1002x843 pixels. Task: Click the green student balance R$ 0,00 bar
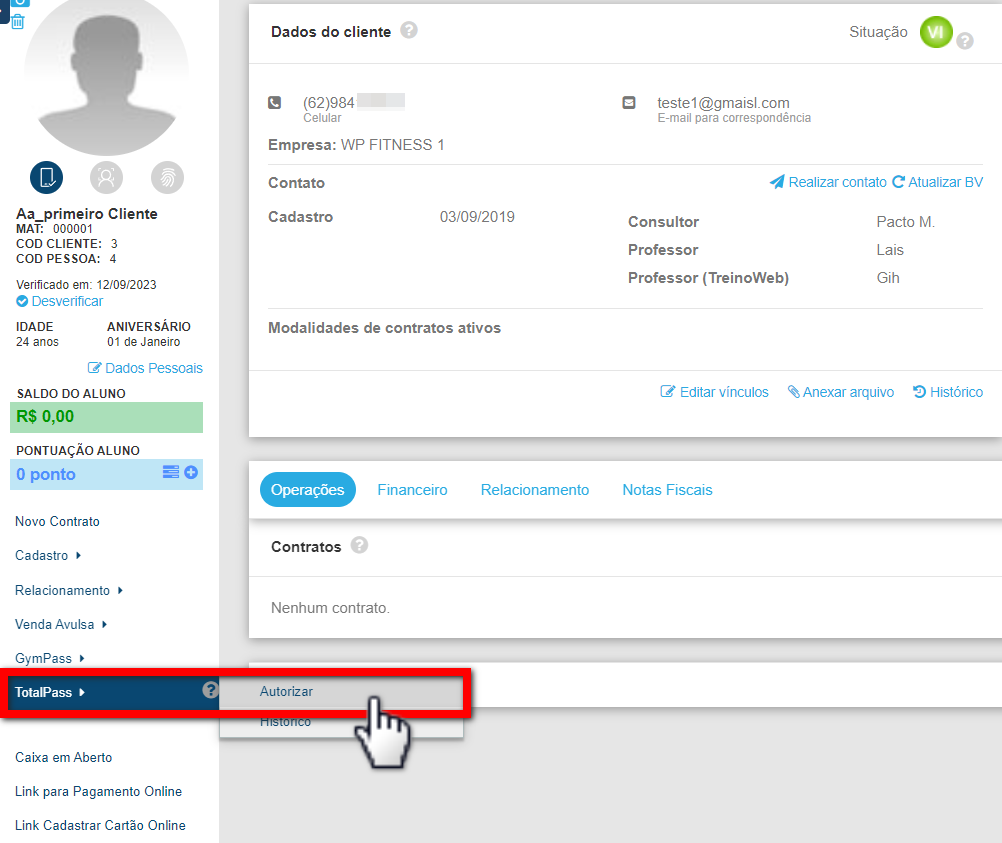click(109, 417)
